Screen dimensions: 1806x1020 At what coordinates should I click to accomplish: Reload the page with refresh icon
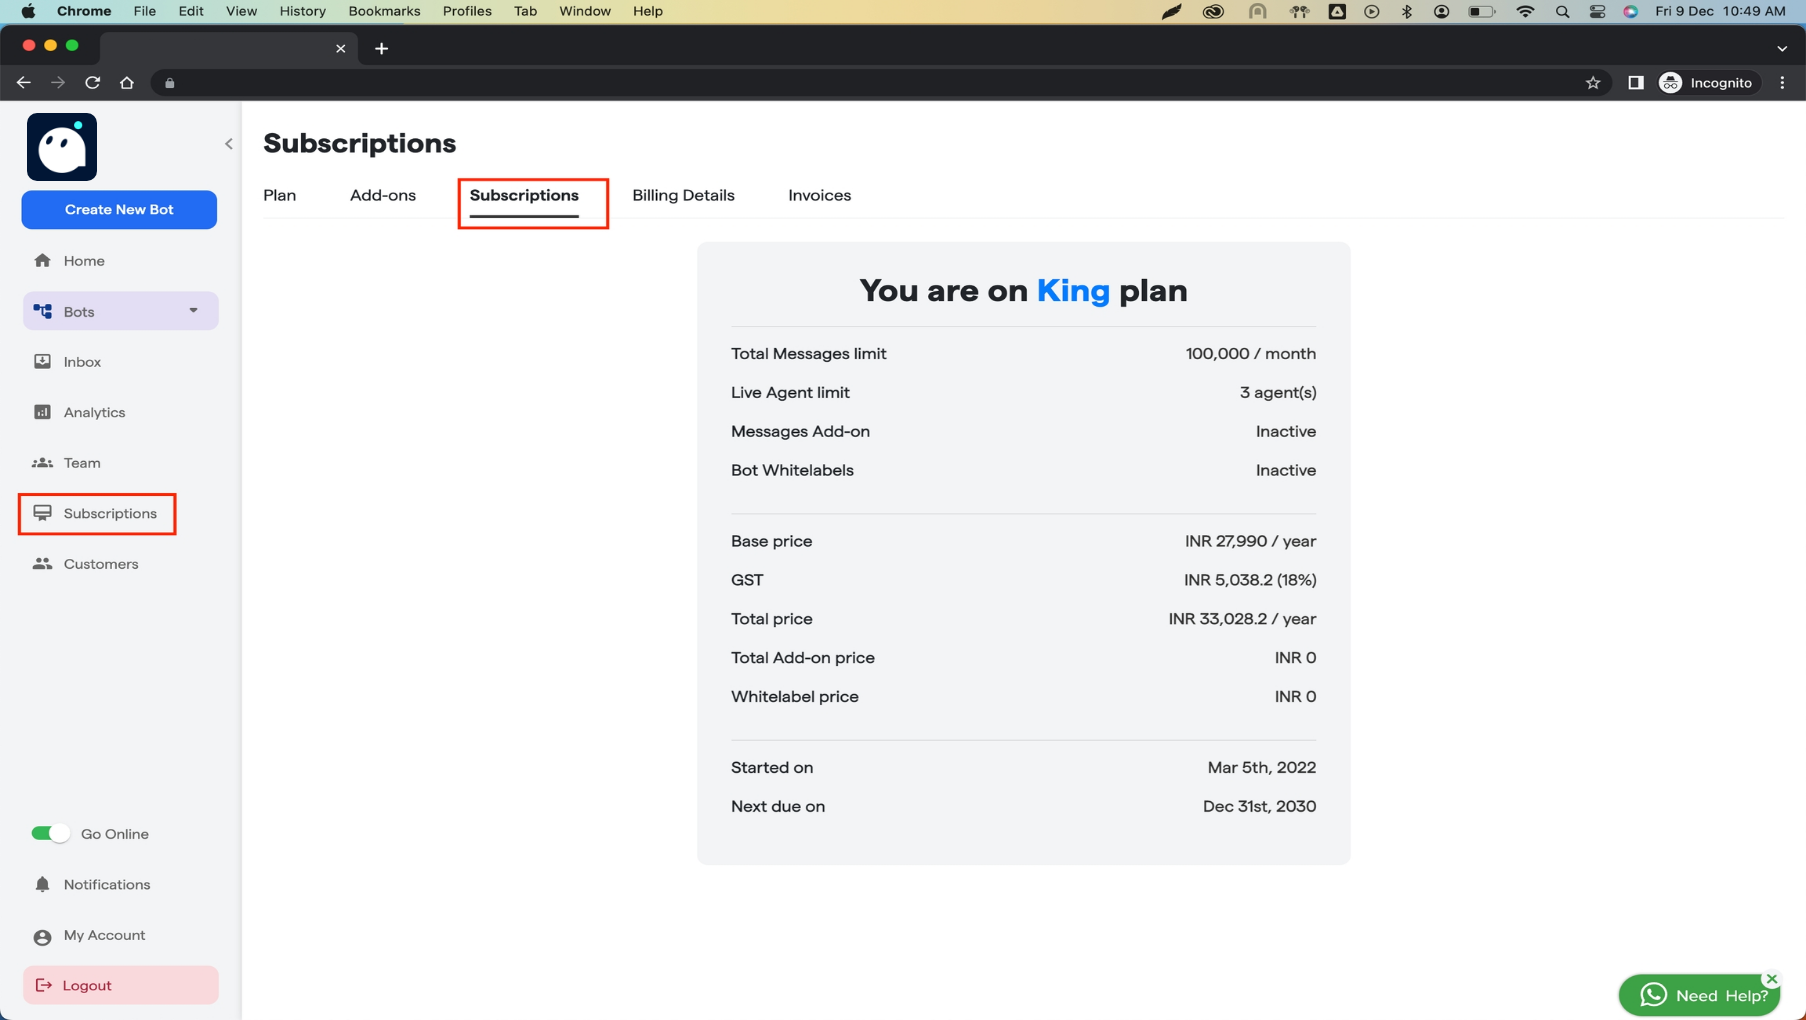click(x=93, y=83)
